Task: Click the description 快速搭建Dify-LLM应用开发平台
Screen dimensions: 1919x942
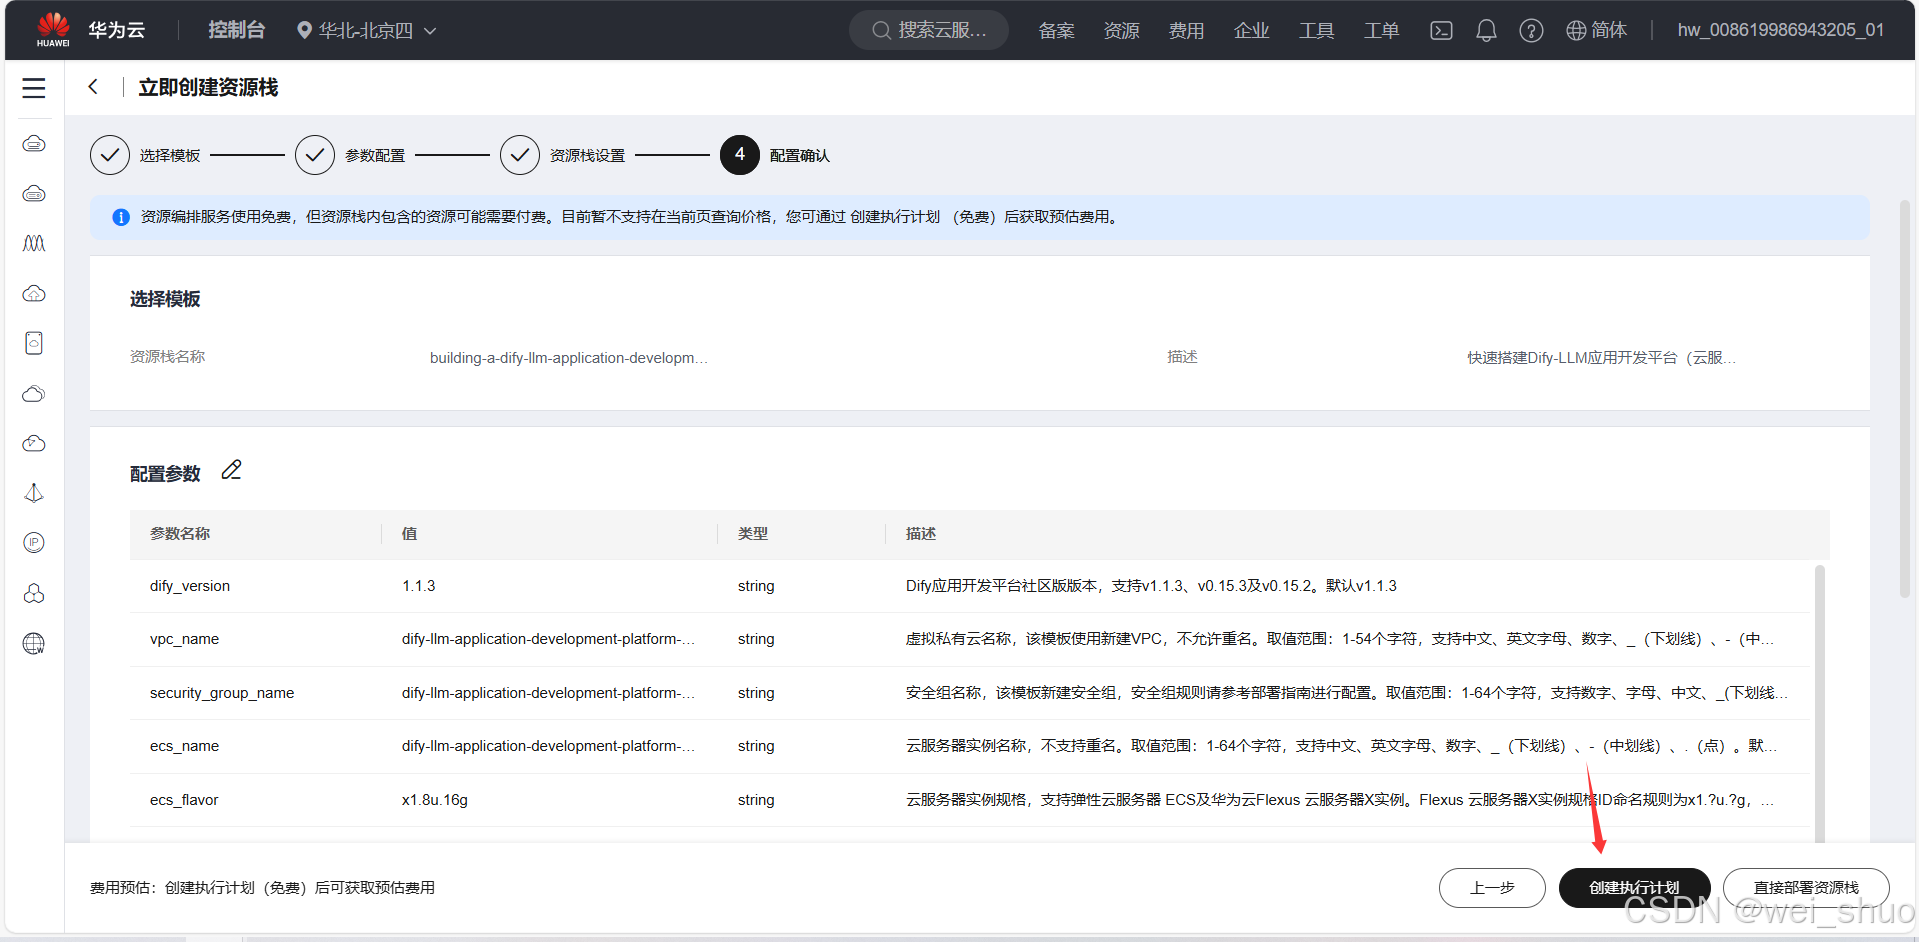Action: [1601, 358]
